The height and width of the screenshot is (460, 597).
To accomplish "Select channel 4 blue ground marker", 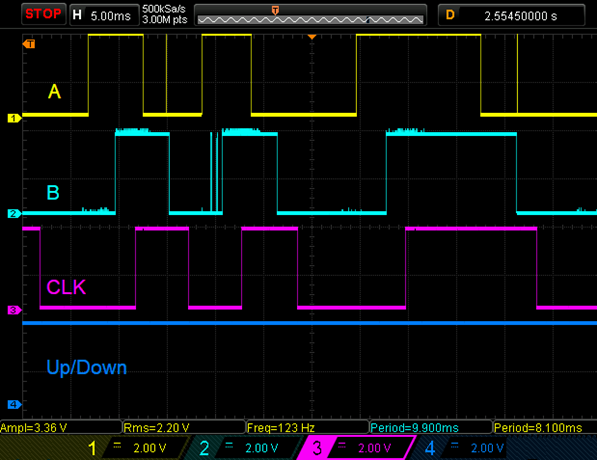I will point(14,404).
